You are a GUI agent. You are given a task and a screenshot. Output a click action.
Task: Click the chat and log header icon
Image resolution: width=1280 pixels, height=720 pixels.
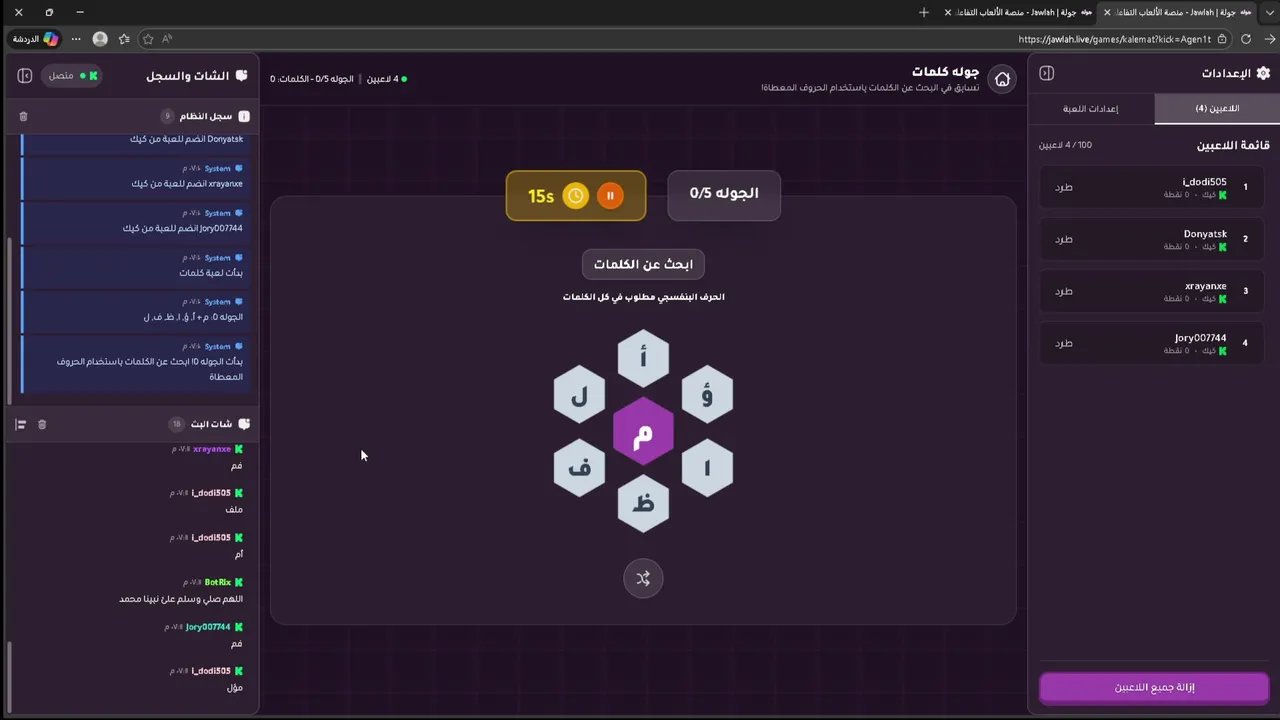click(x=241, y=76)
